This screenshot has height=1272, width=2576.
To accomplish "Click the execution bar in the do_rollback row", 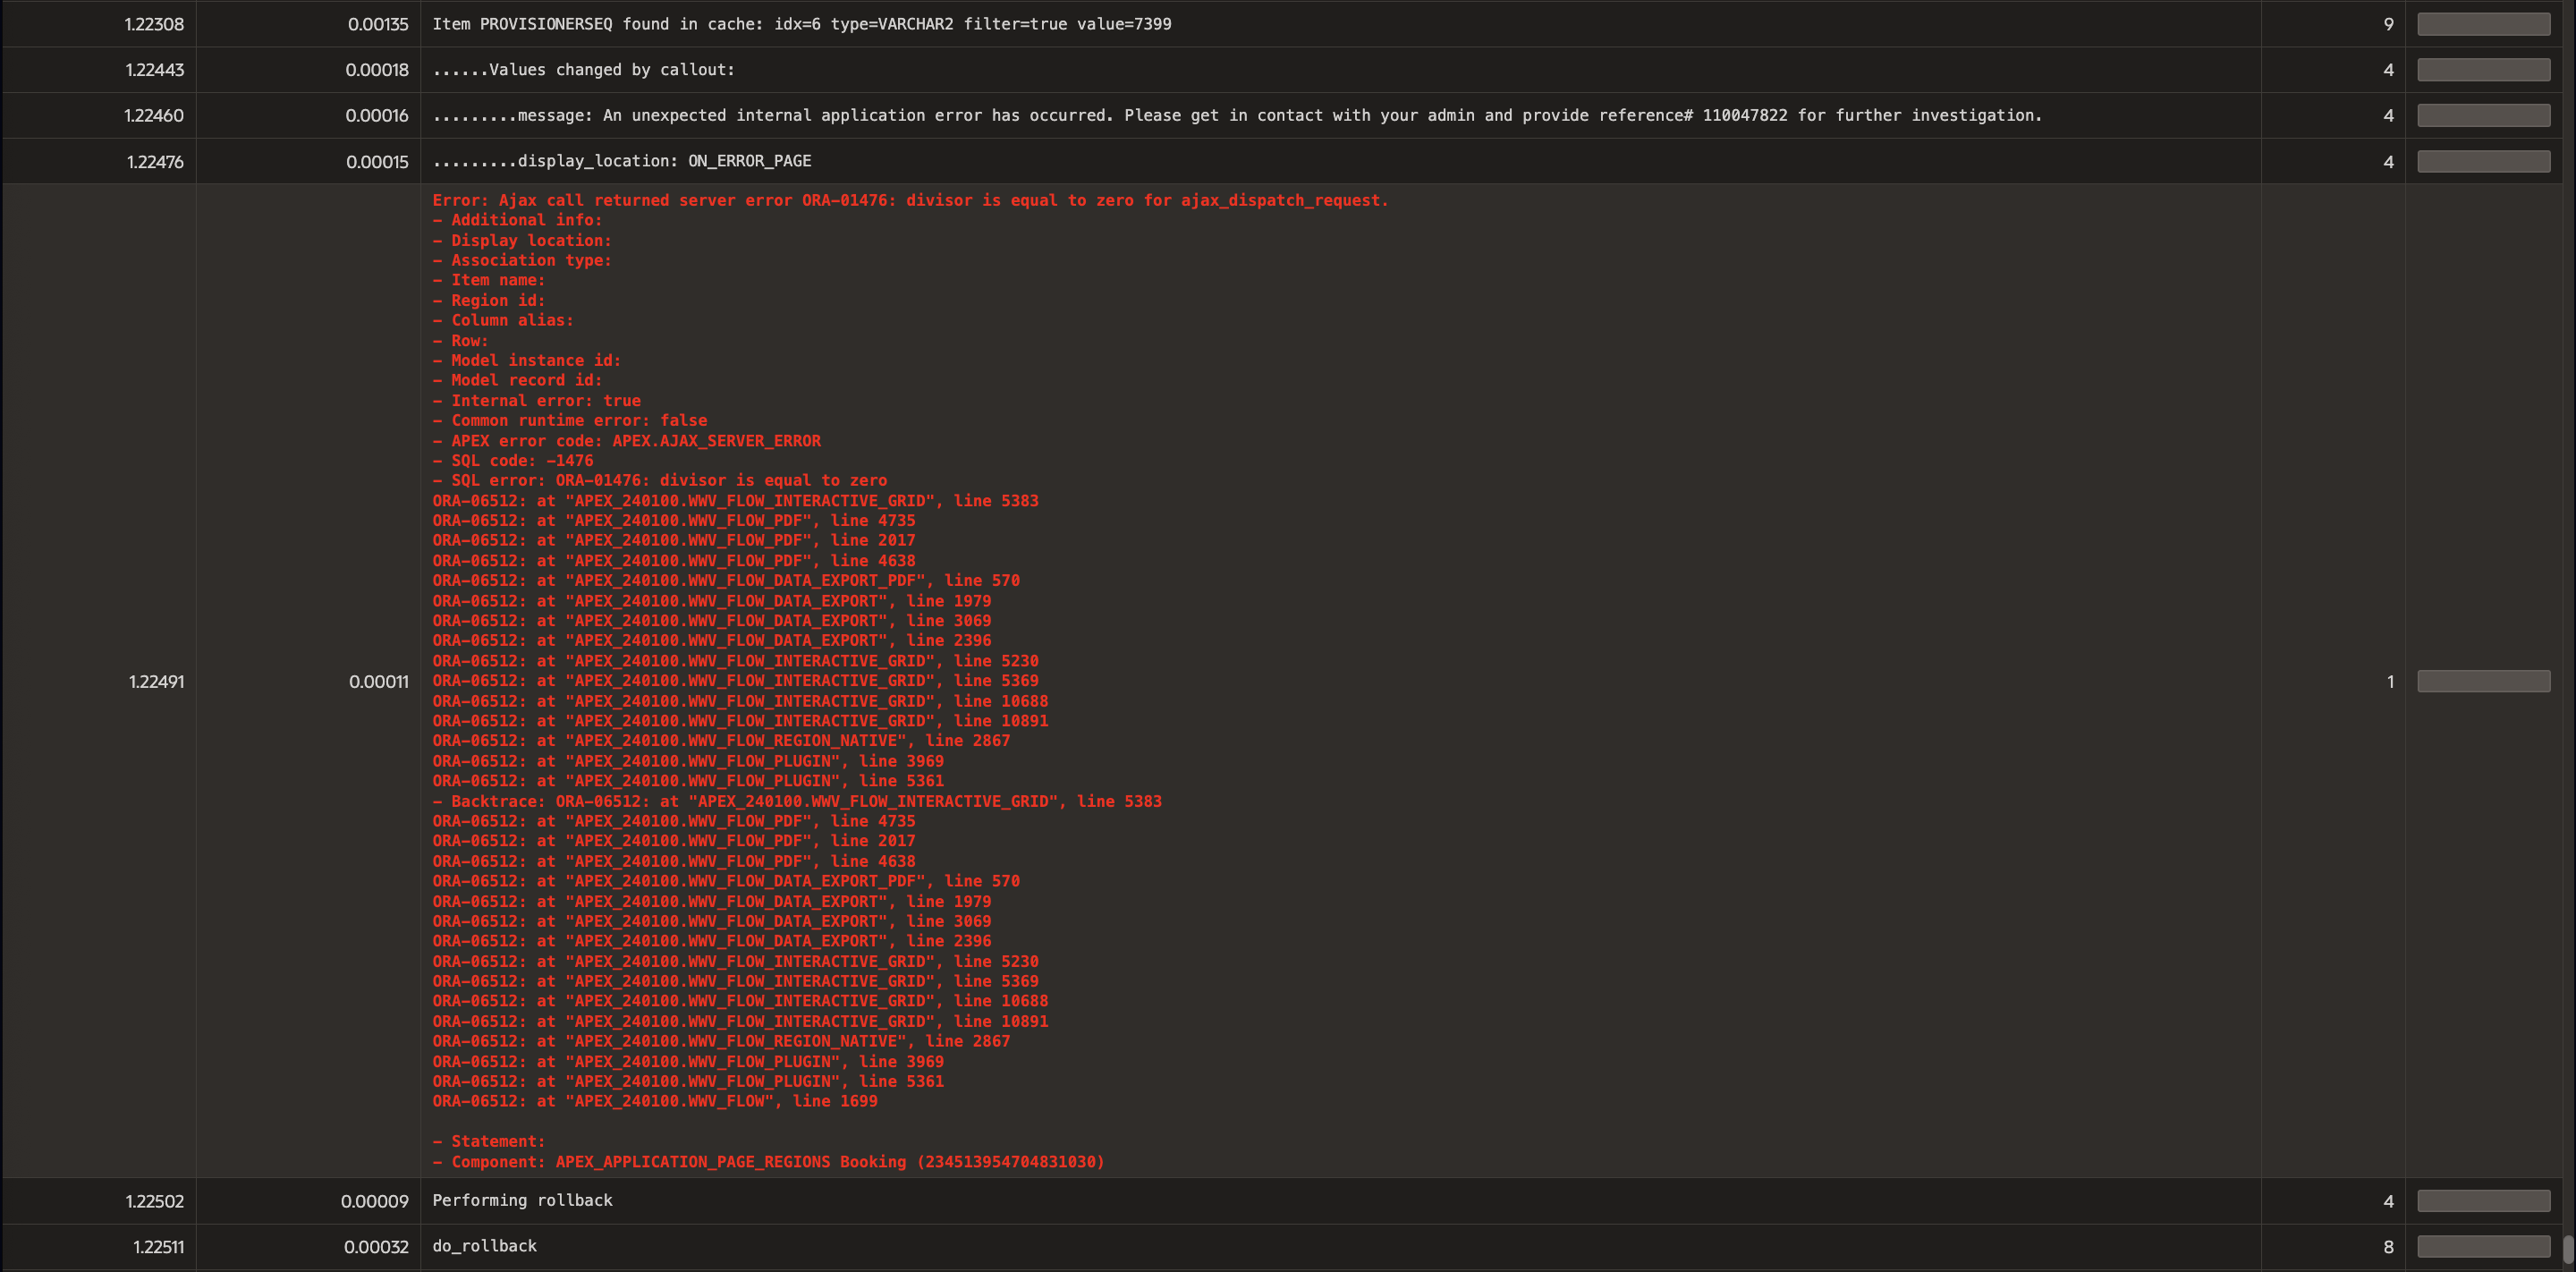I will click(x=2483, y=1246).
